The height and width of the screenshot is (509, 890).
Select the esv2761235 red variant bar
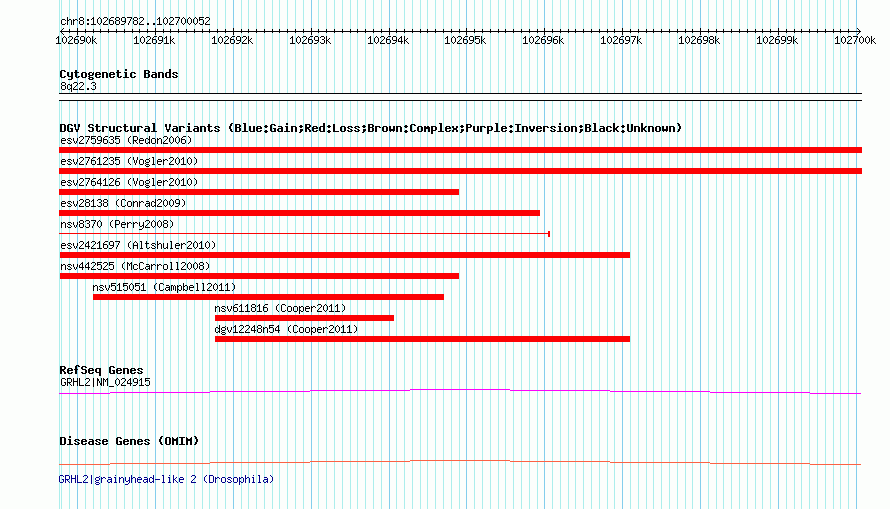click(460, 171)
